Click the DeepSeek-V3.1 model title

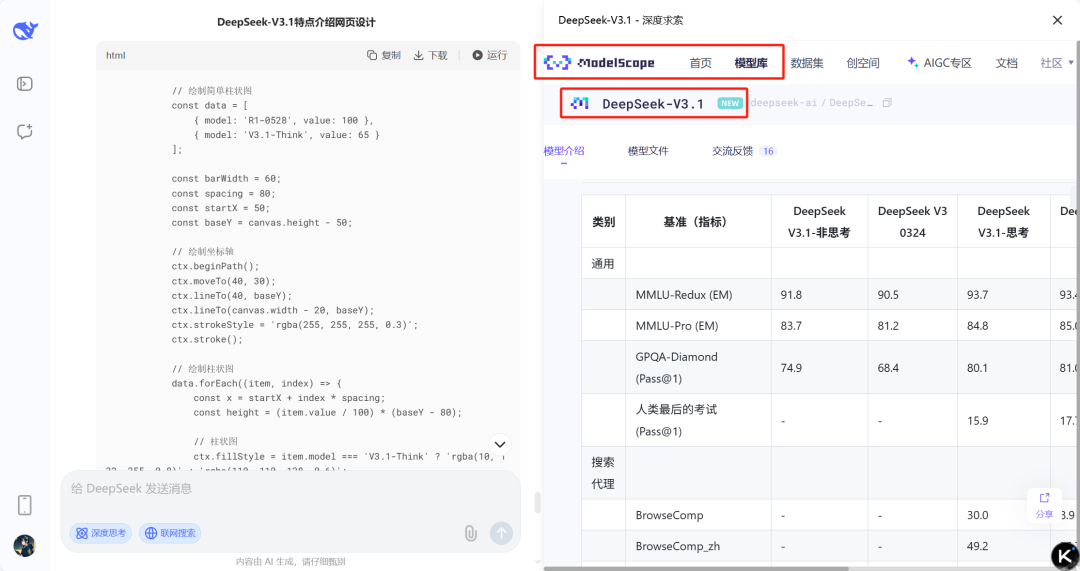[x=653, y=103]
